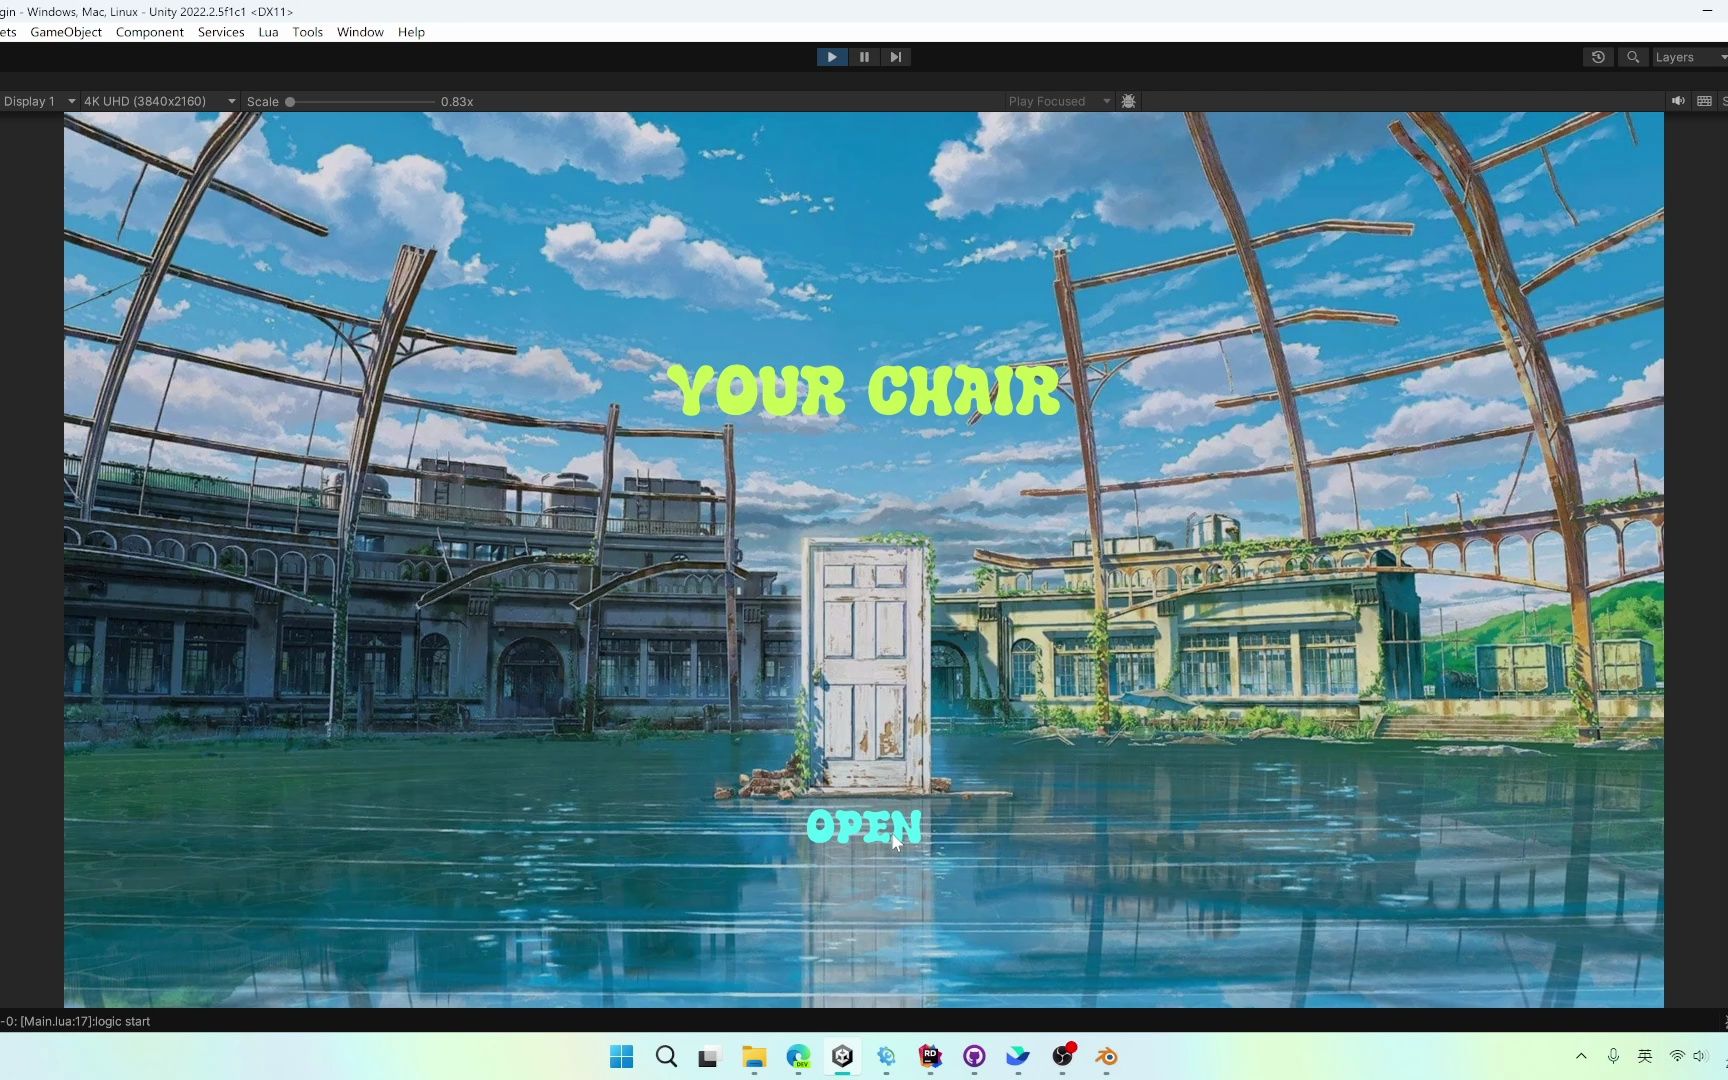Image resolution: width=1728 pixels, height=1080 pixels.
Task: Click the debug bug icon beside Play Focused
Action: 1128,101
